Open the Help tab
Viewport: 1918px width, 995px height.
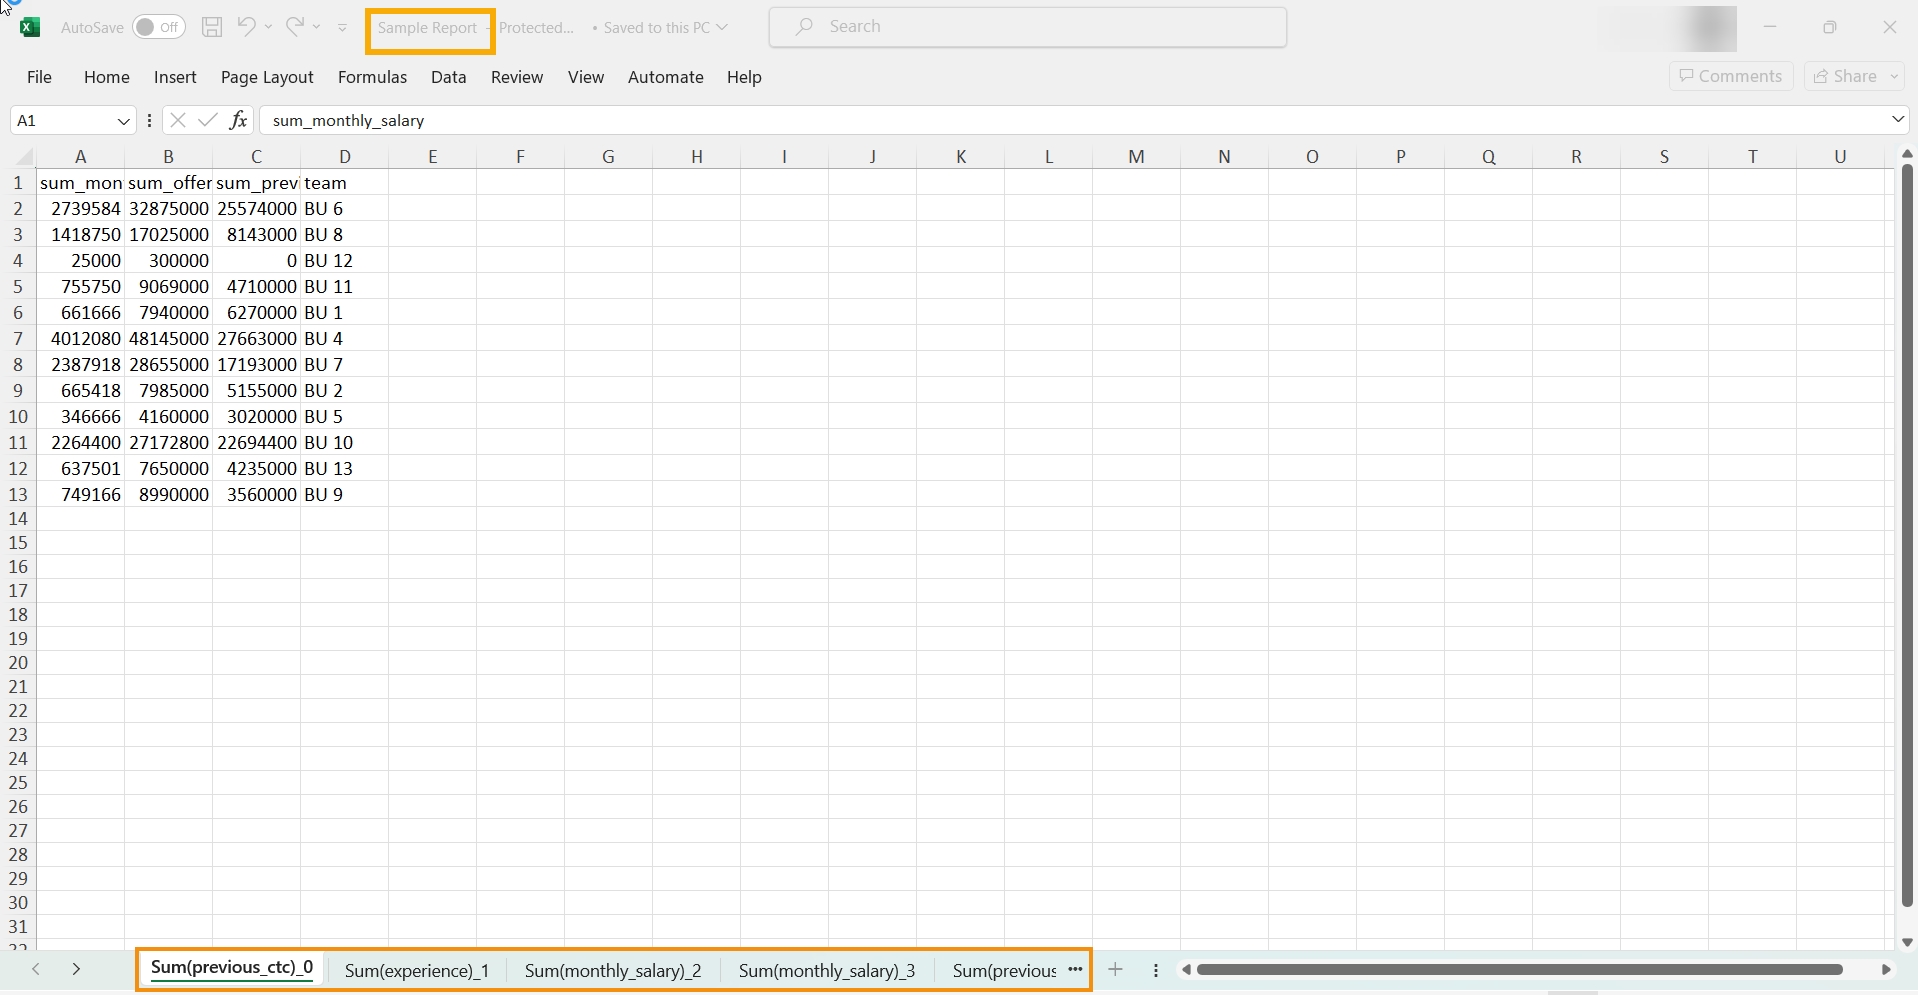click(x=744, y=77)
